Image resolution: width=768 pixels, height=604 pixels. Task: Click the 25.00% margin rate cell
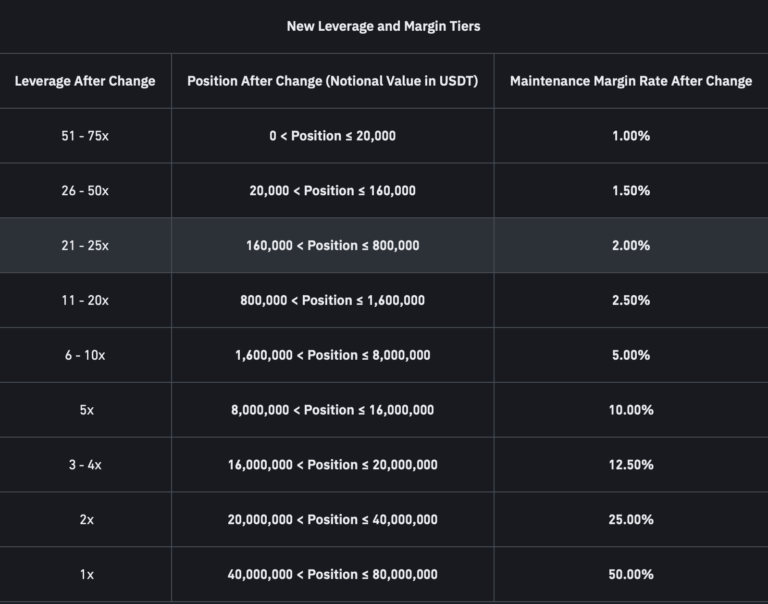tap(630, 520)
